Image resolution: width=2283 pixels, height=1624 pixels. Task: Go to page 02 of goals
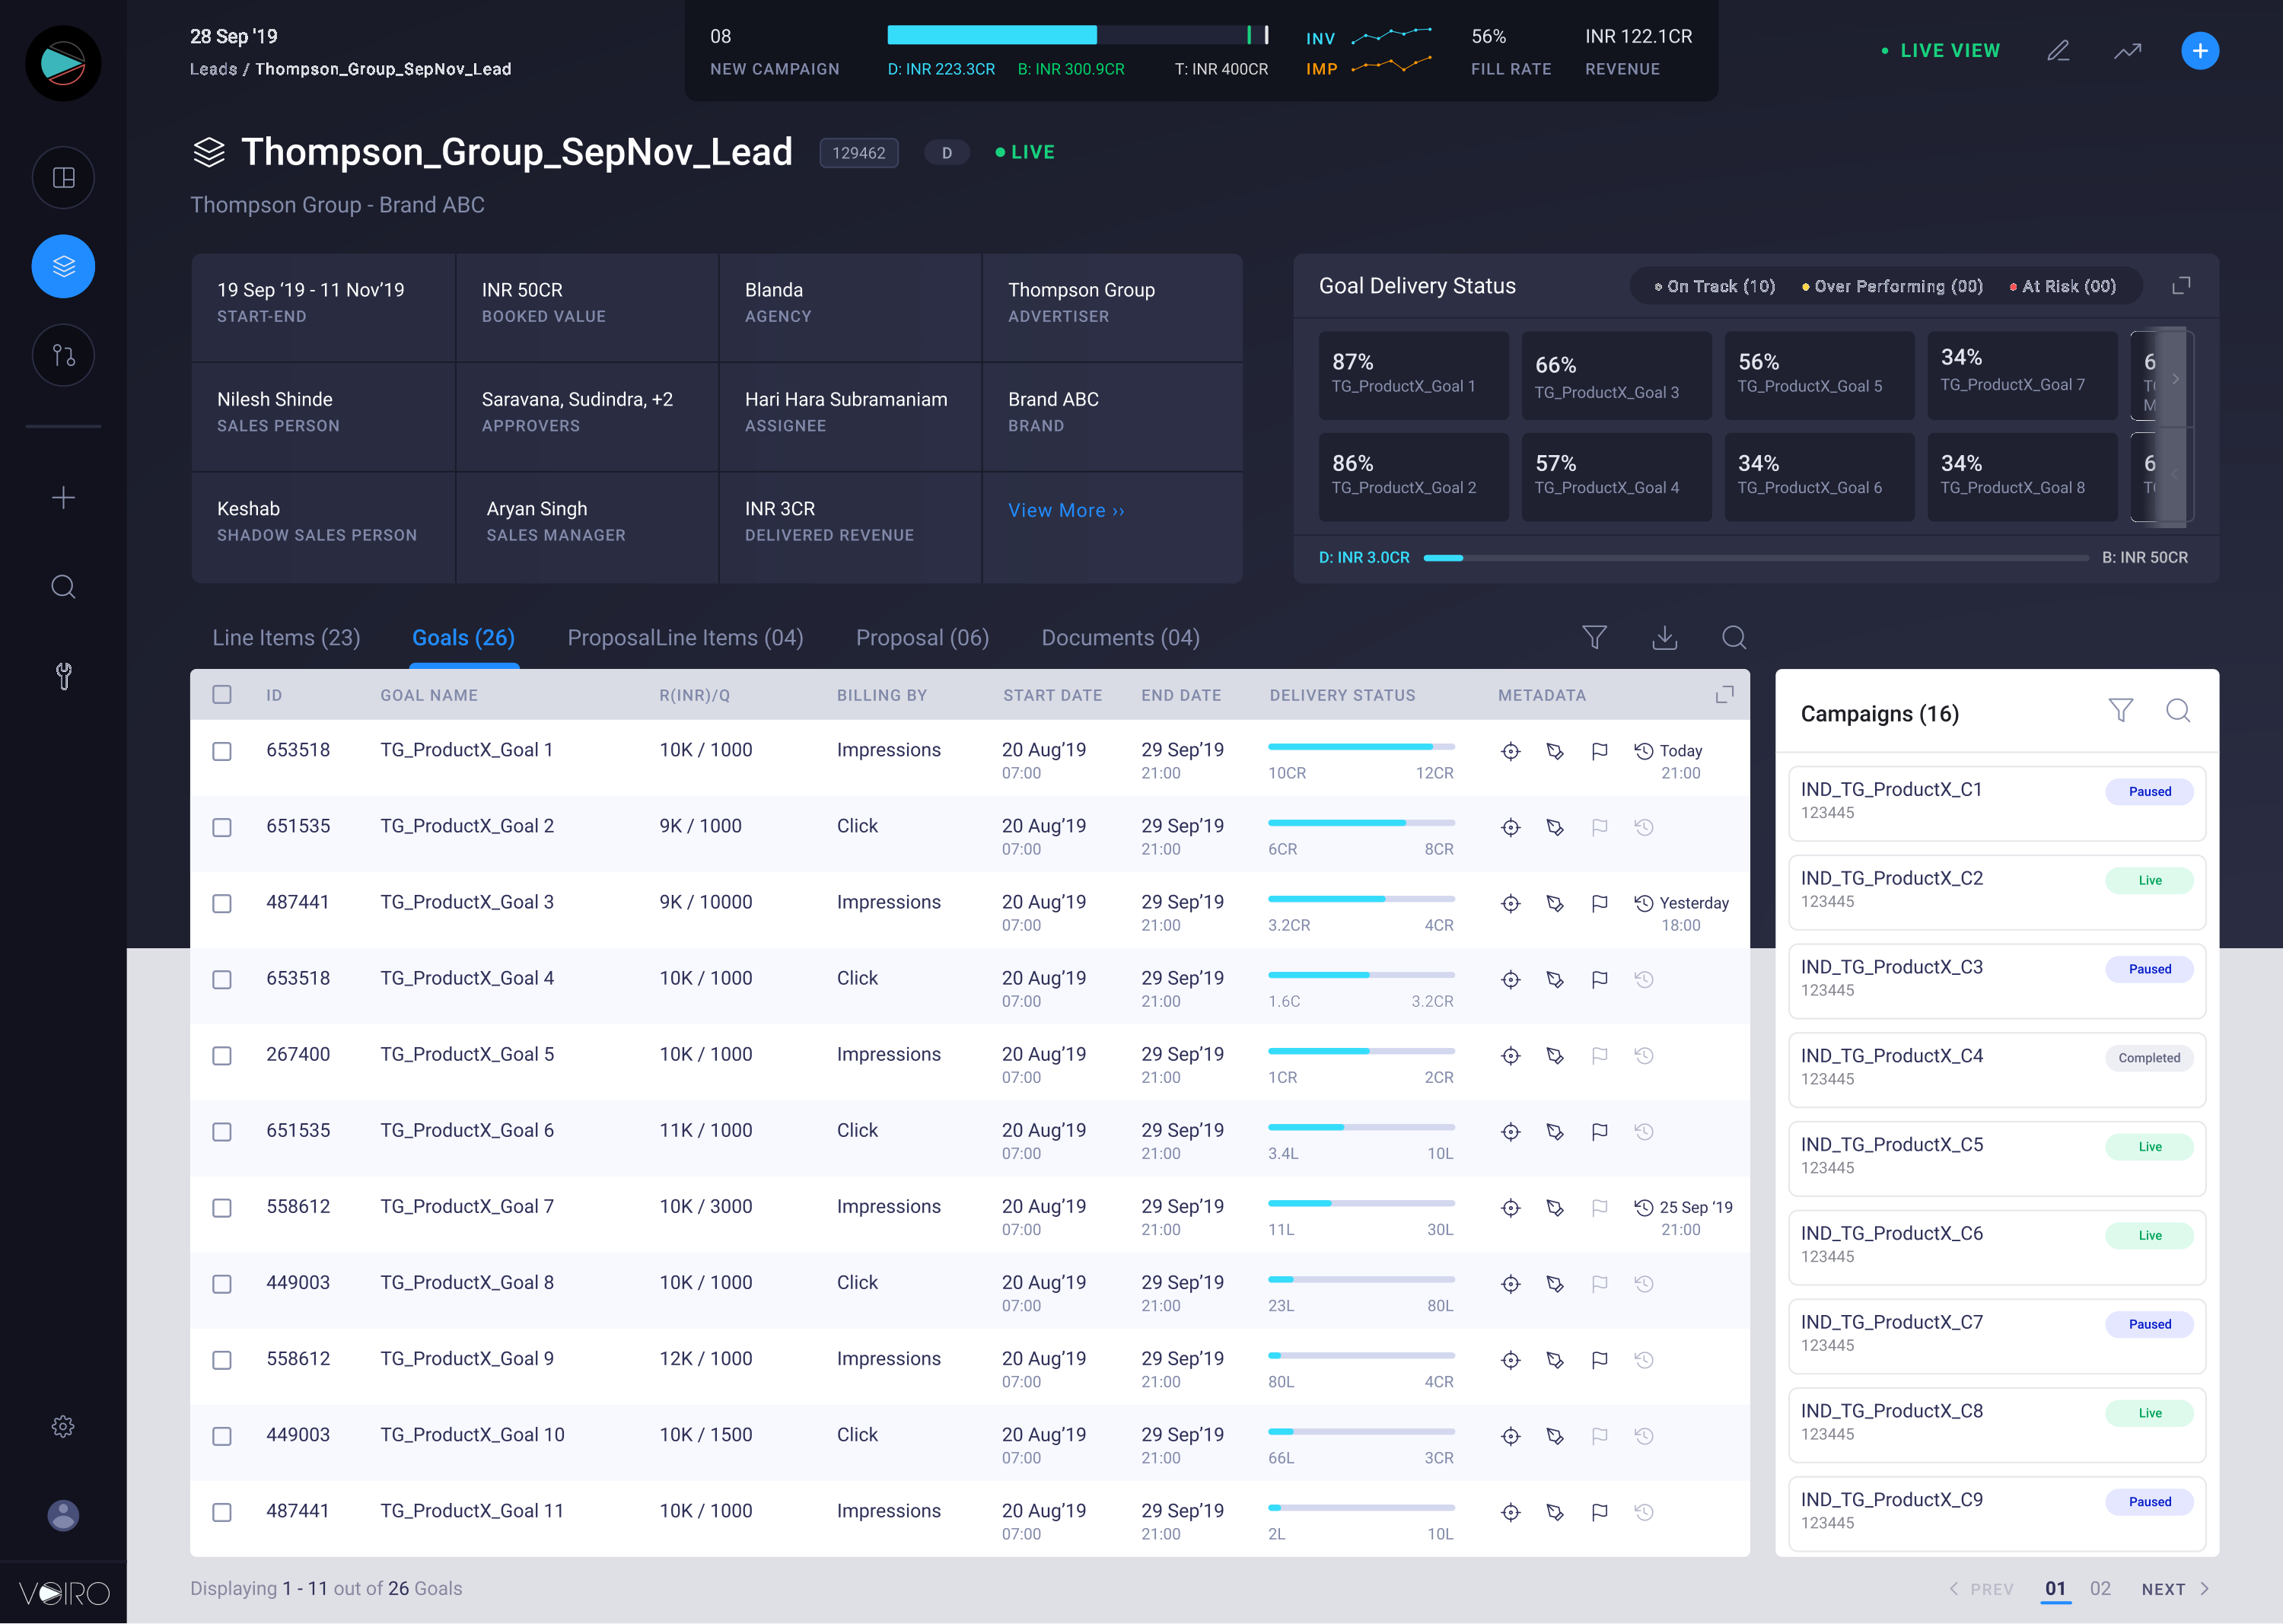tap(2099, 1588)
